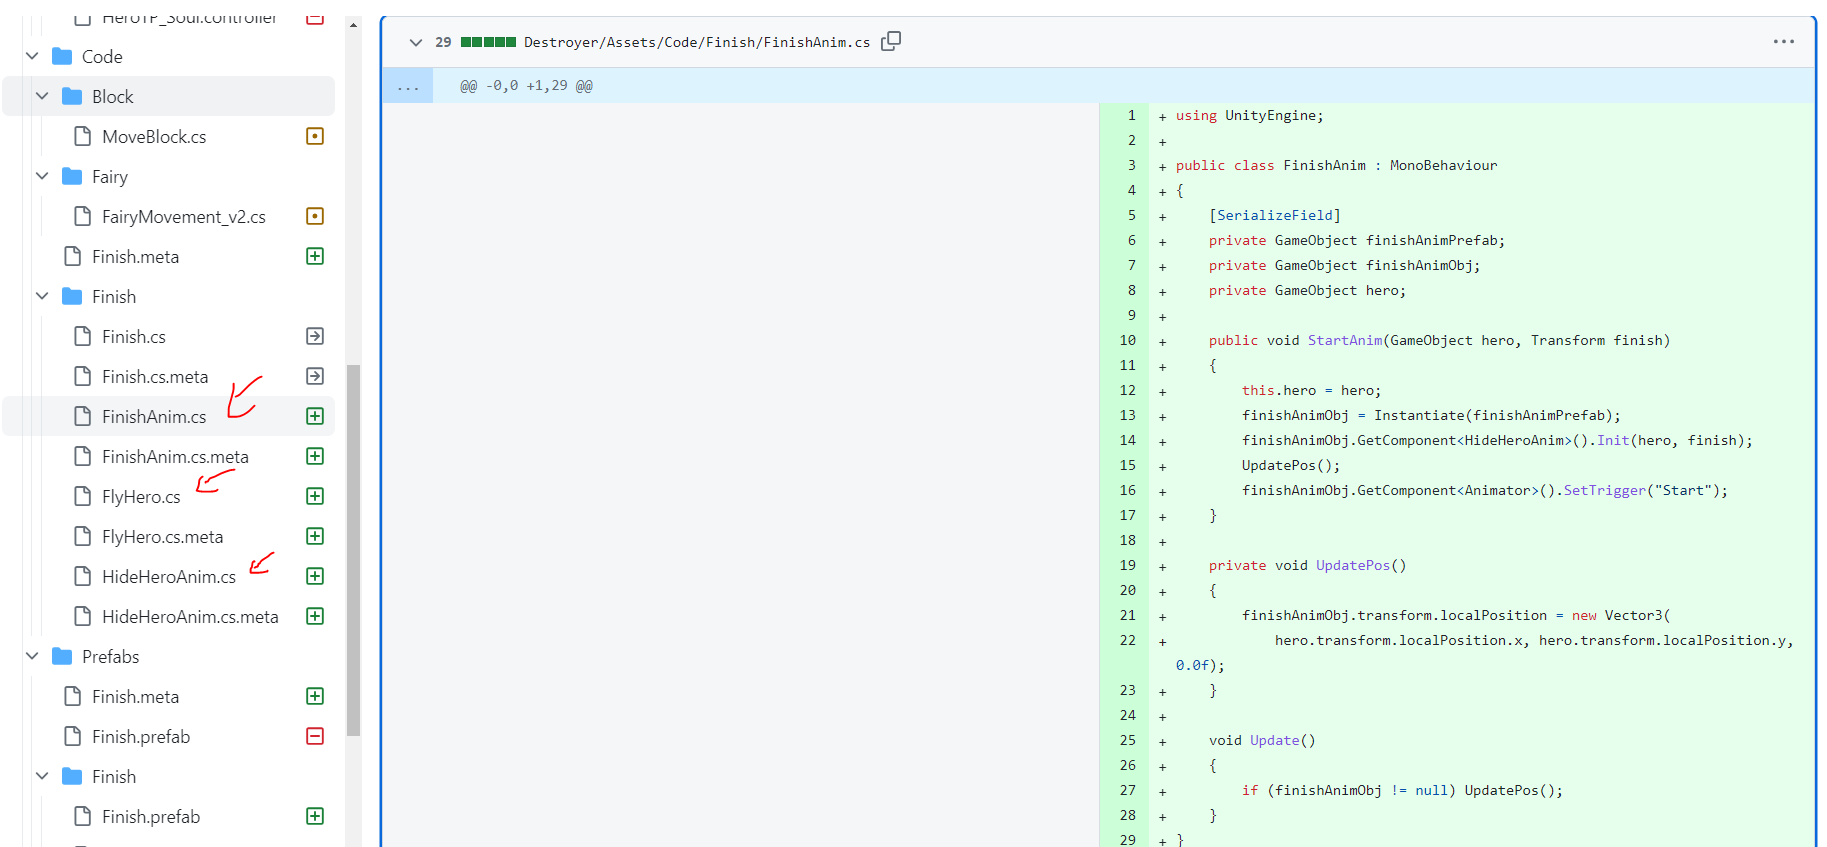Collapse the FinishAnim.cs diff chevron
Image resolution: width=1827 pixels, height=847 pixels.
(416, 42)
